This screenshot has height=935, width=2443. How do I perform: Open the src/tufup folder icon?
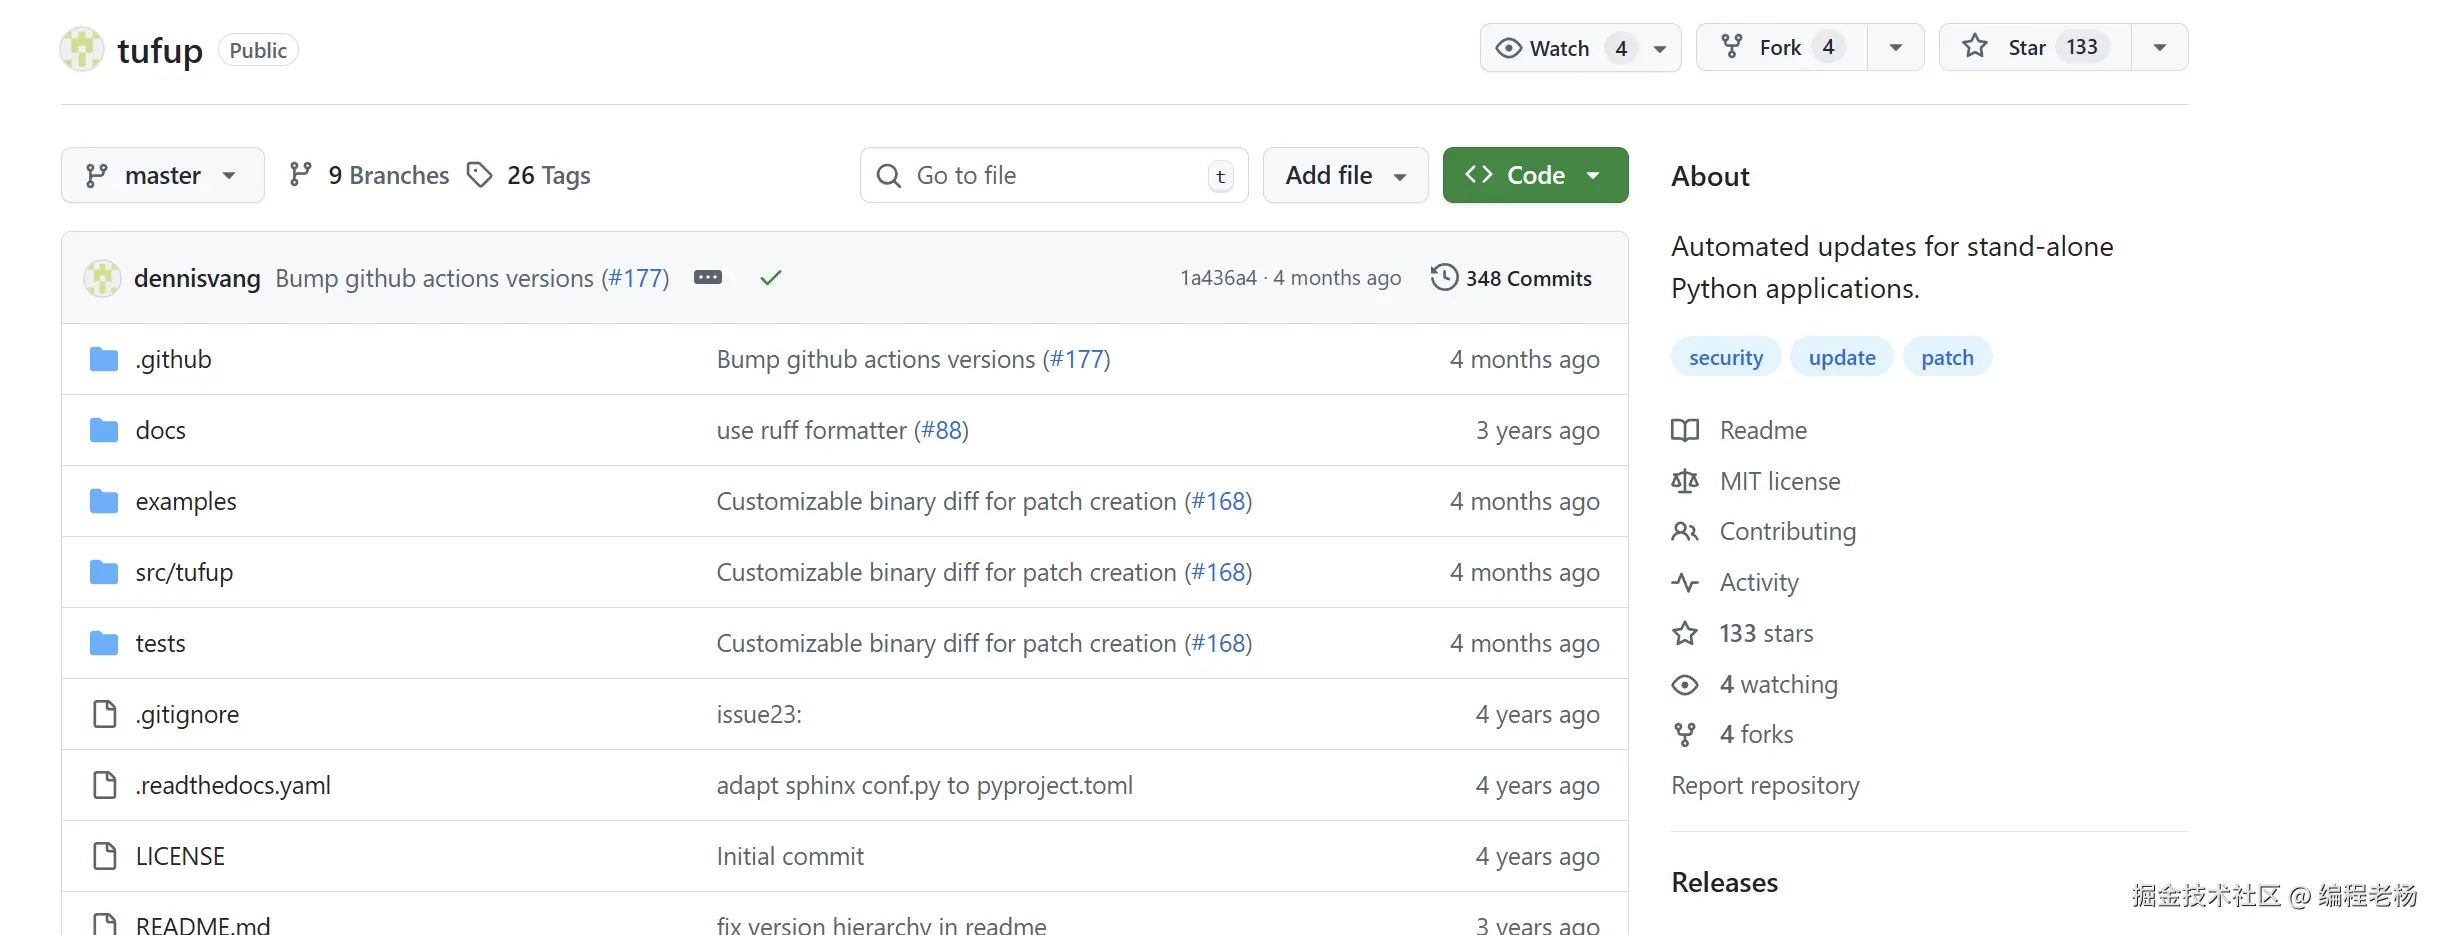click(104, 572)
